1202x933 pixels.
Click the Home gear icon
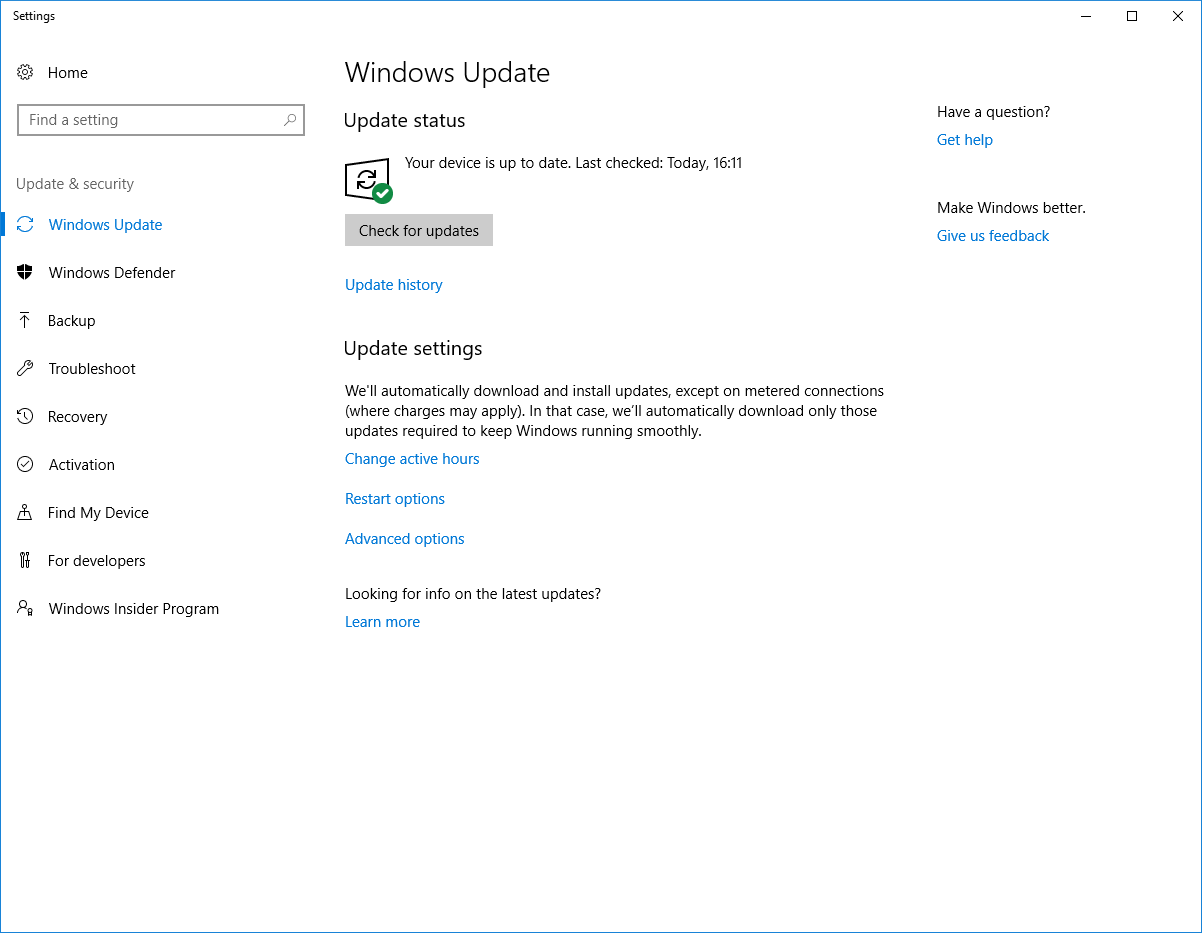(25, 72)
